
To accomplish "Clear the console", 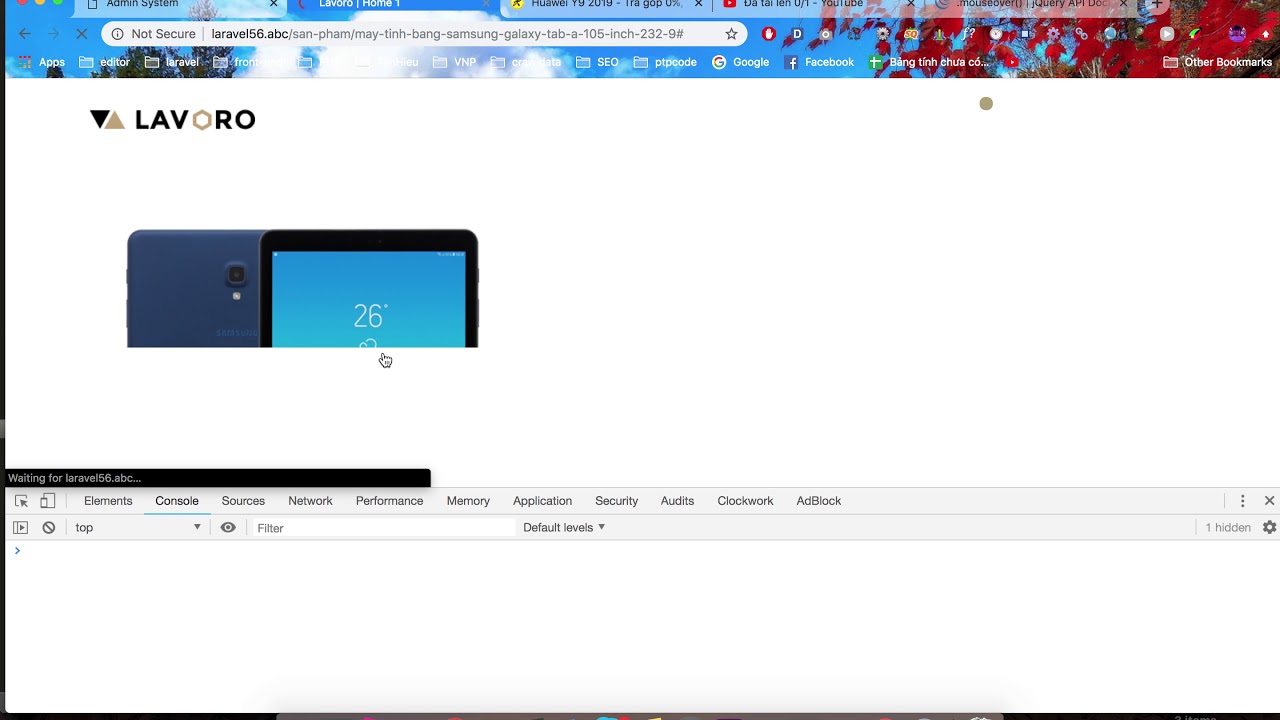I will [x=48, y=528].
